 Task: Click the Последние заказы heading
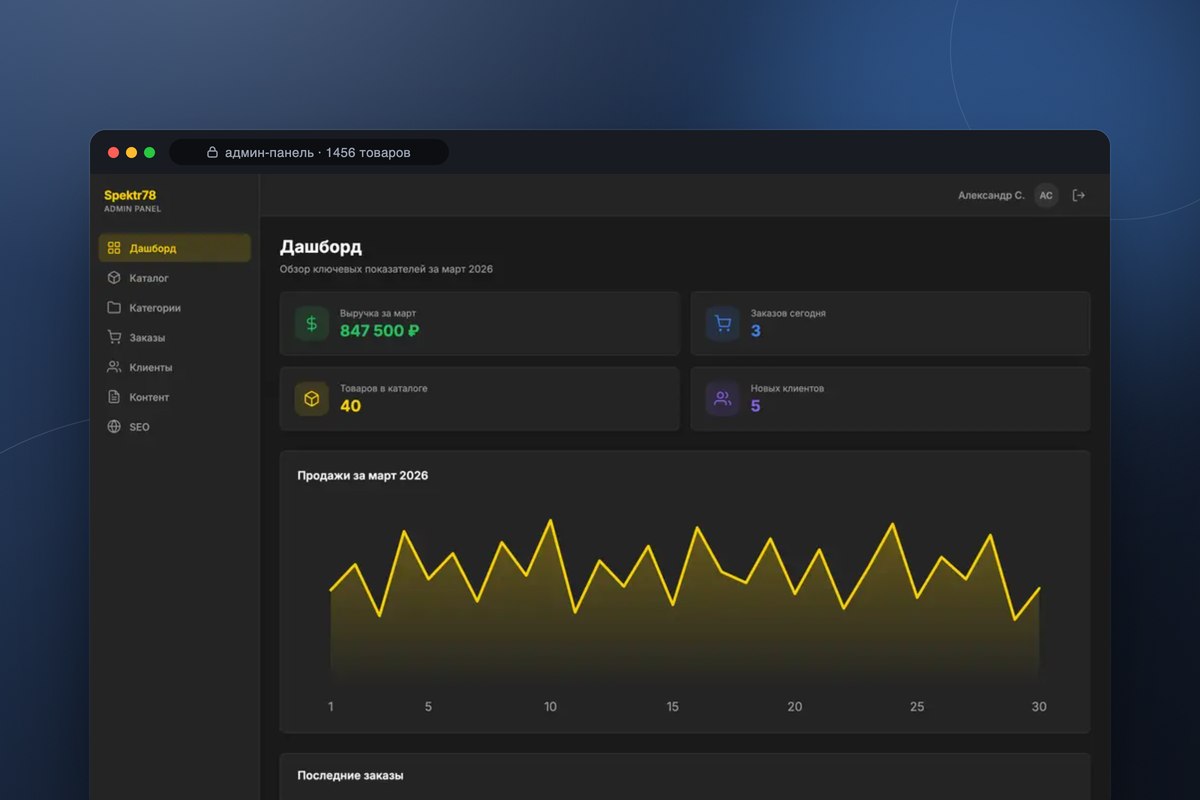click(350, 775)
